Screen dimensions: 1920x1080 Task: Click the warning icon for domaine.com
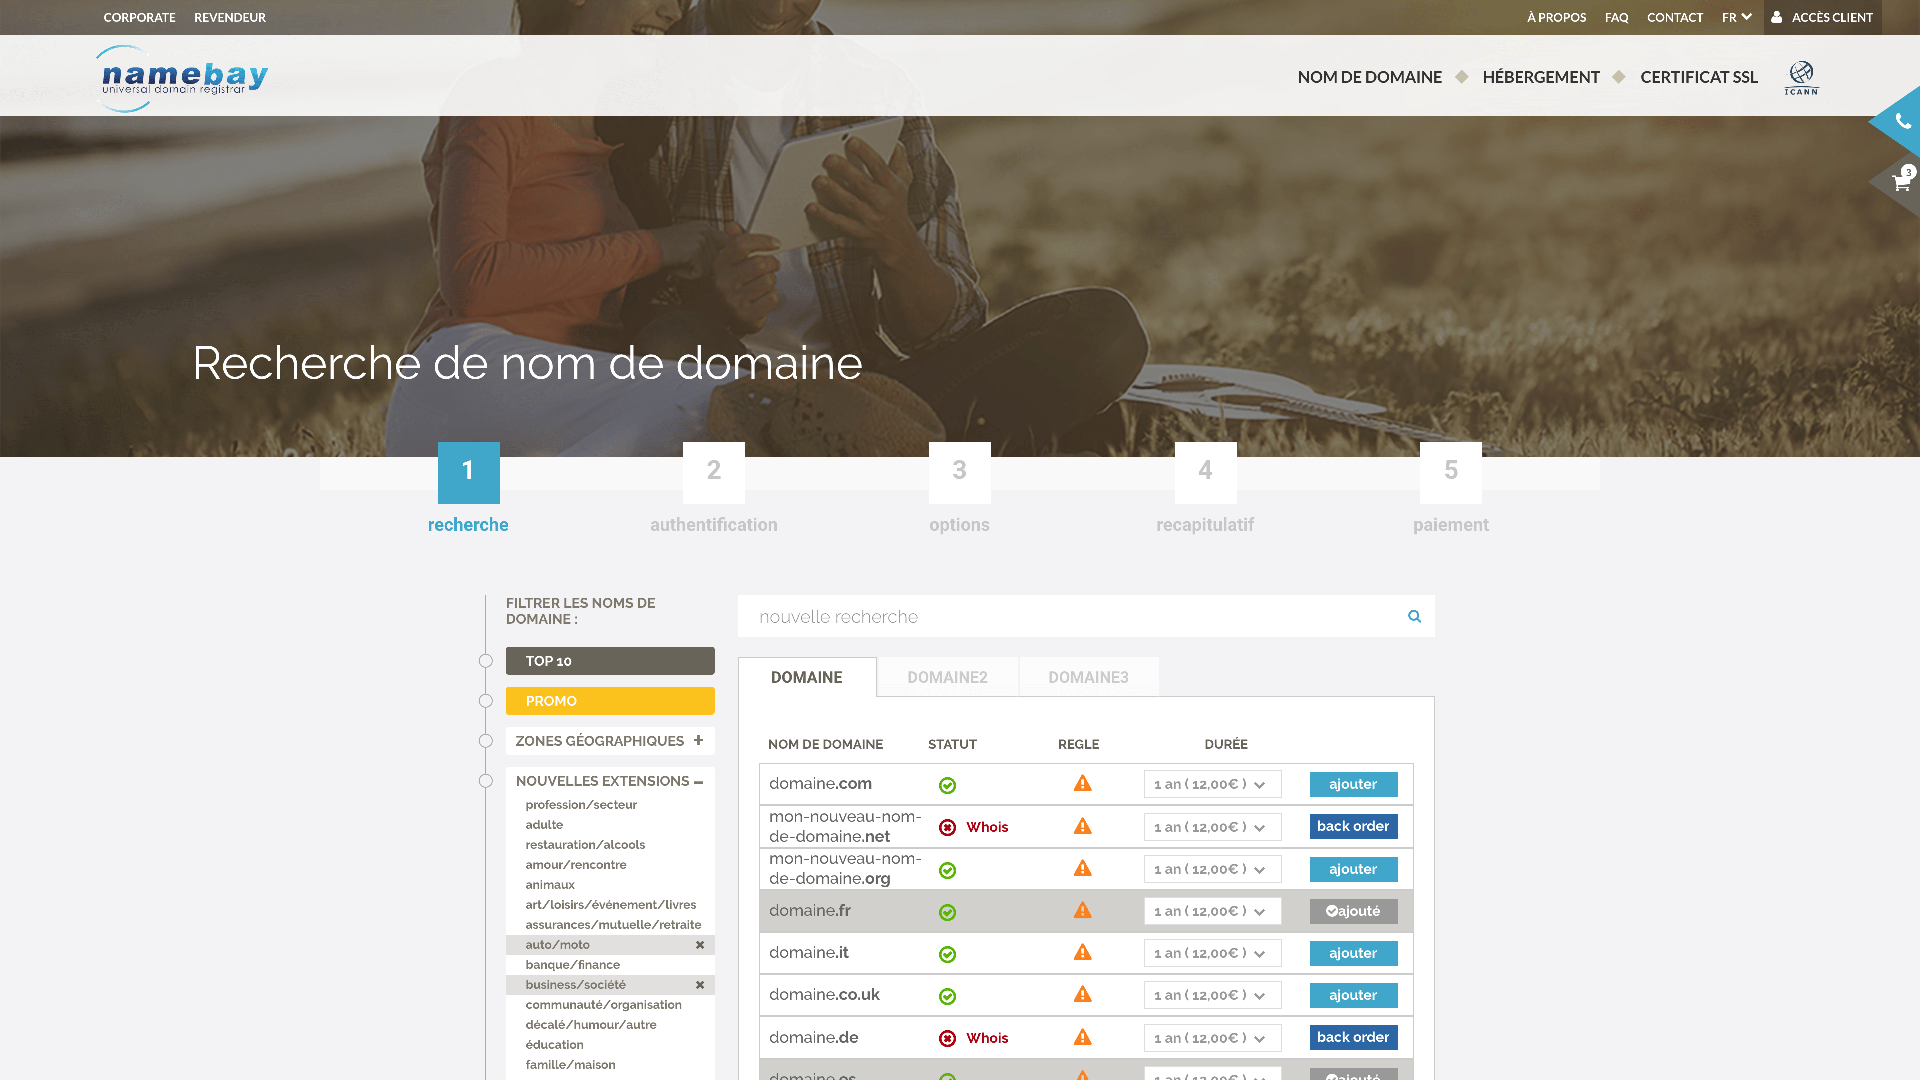coord(1082,784)
